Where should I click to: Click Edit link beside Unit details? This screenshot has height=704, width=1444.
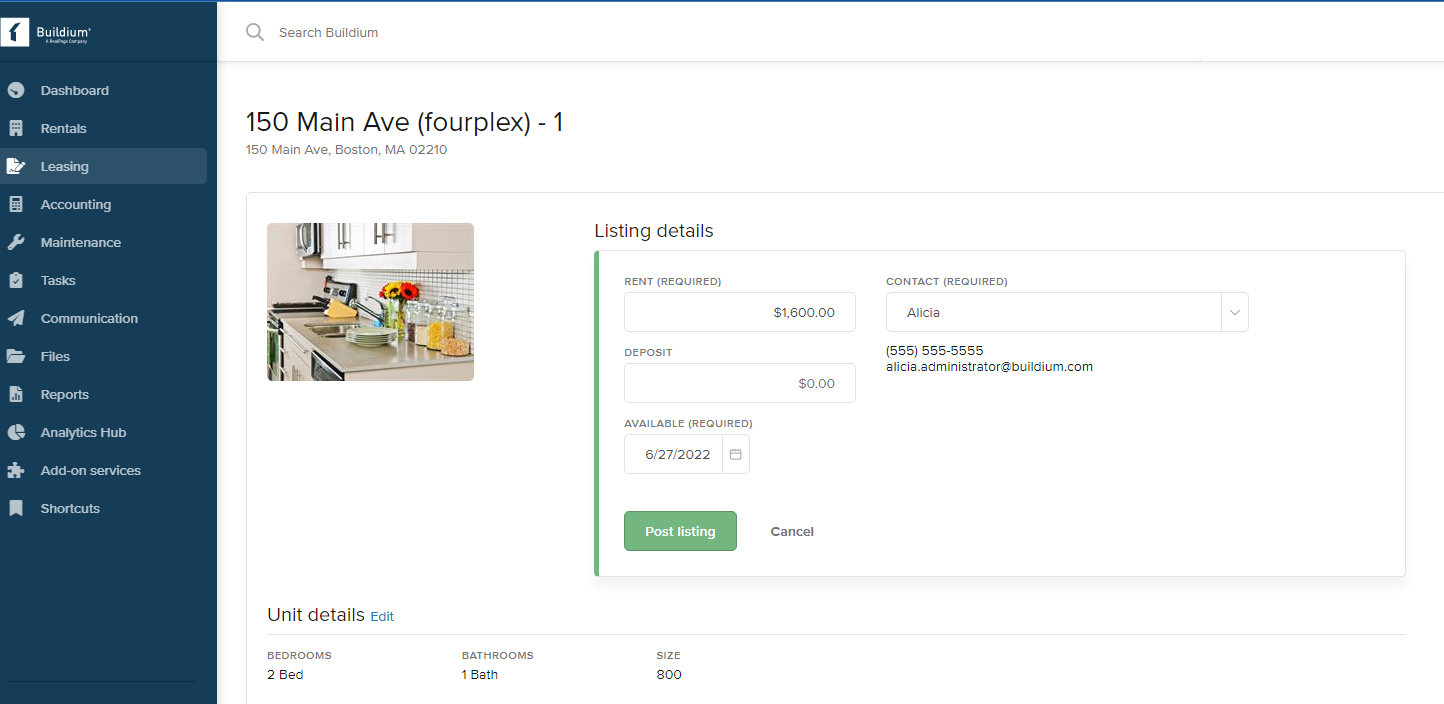(382, 617)
